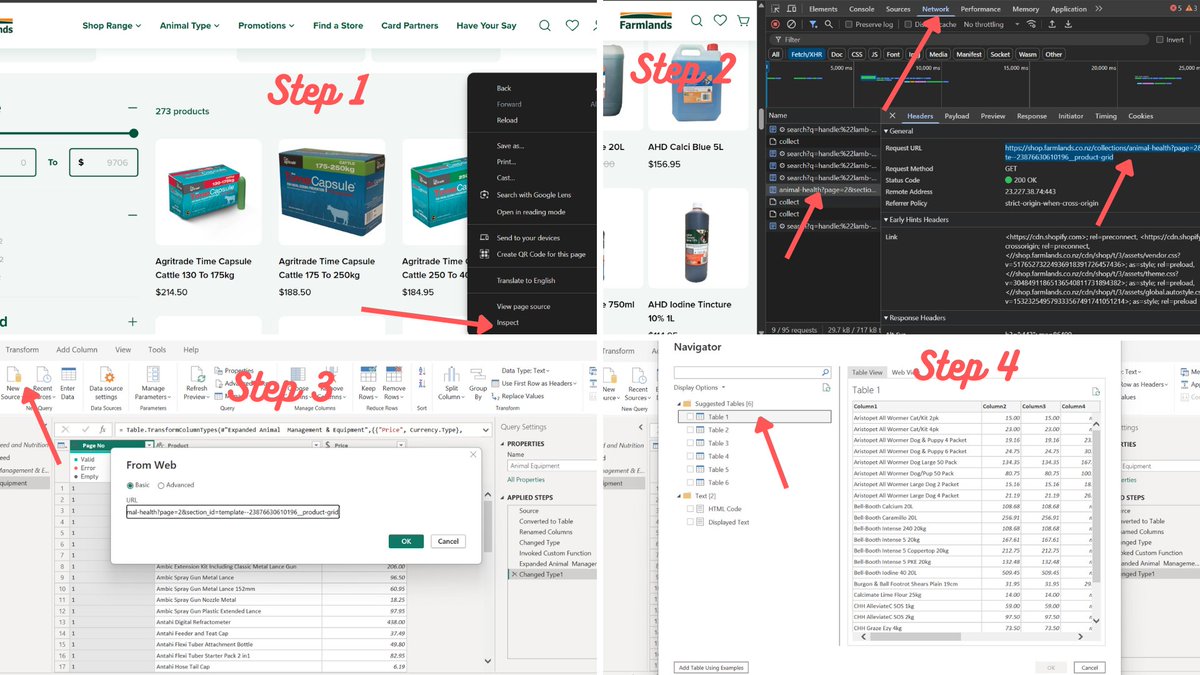Click Cancel in the From Web dialog
1200x675 pixels.
click(x=448, y=541)
